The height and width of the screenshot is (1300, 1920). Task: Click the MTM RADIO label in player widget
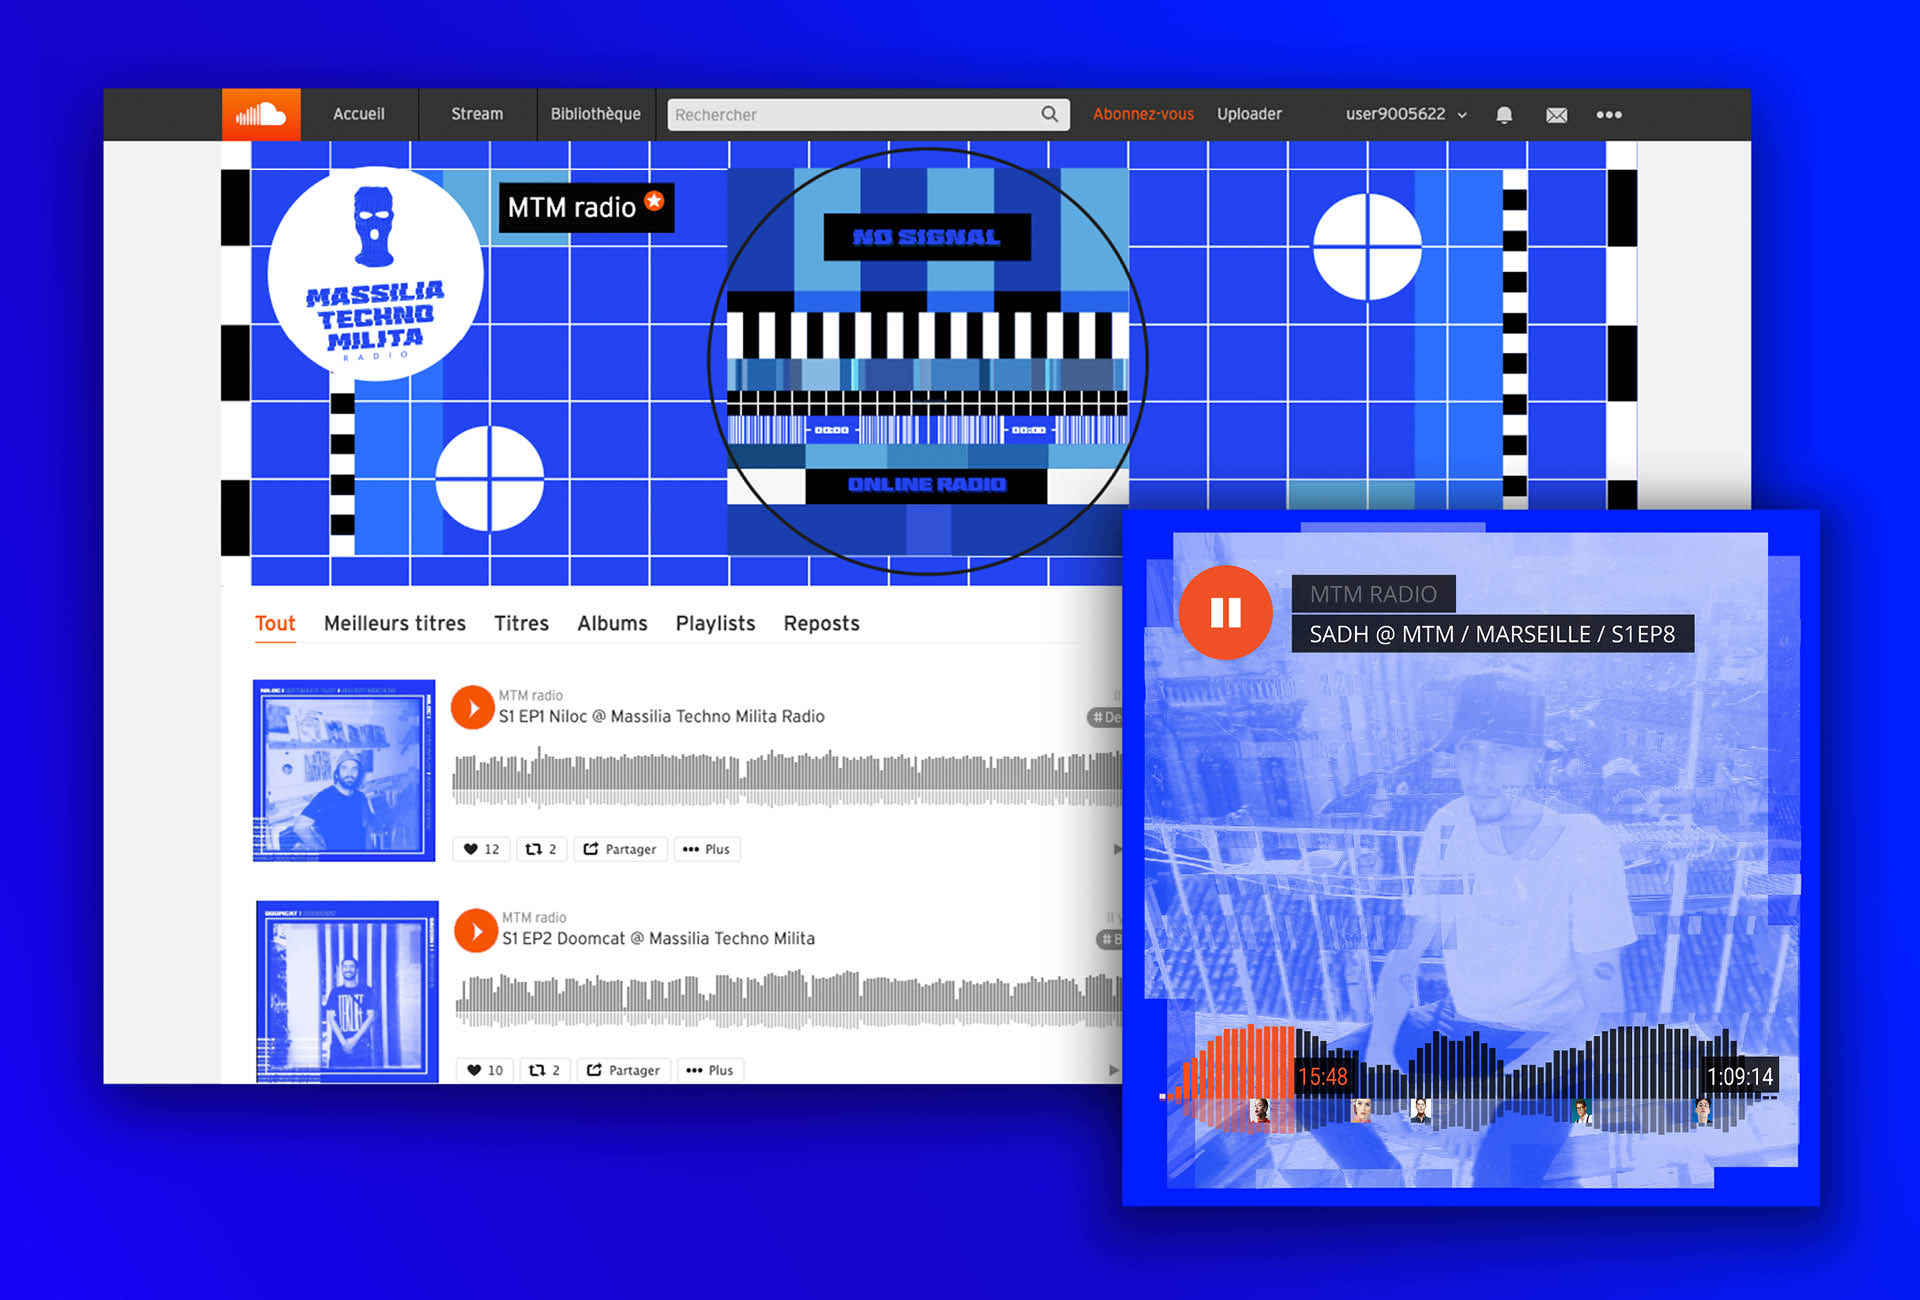tap(1373, 594)
